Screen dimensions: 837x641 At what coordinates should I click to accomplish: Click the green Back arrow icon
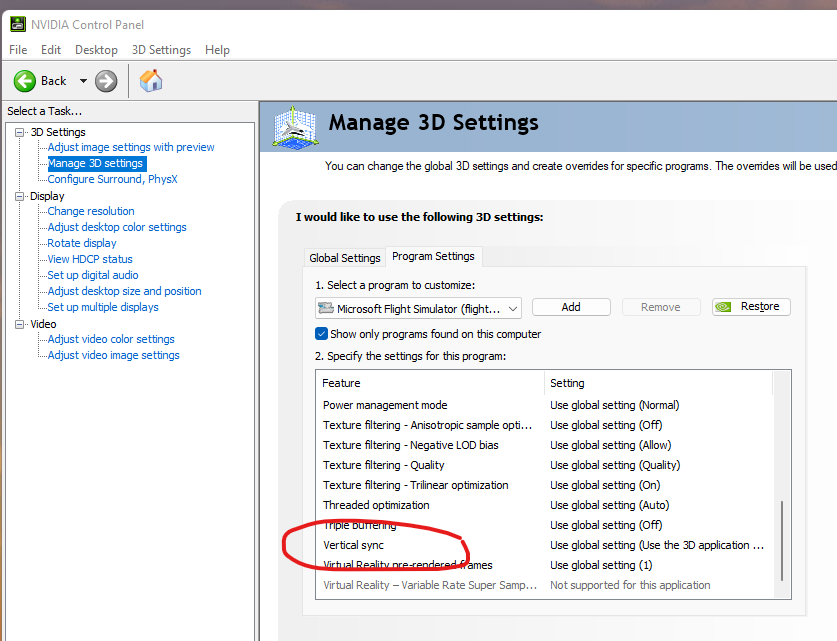25,81
